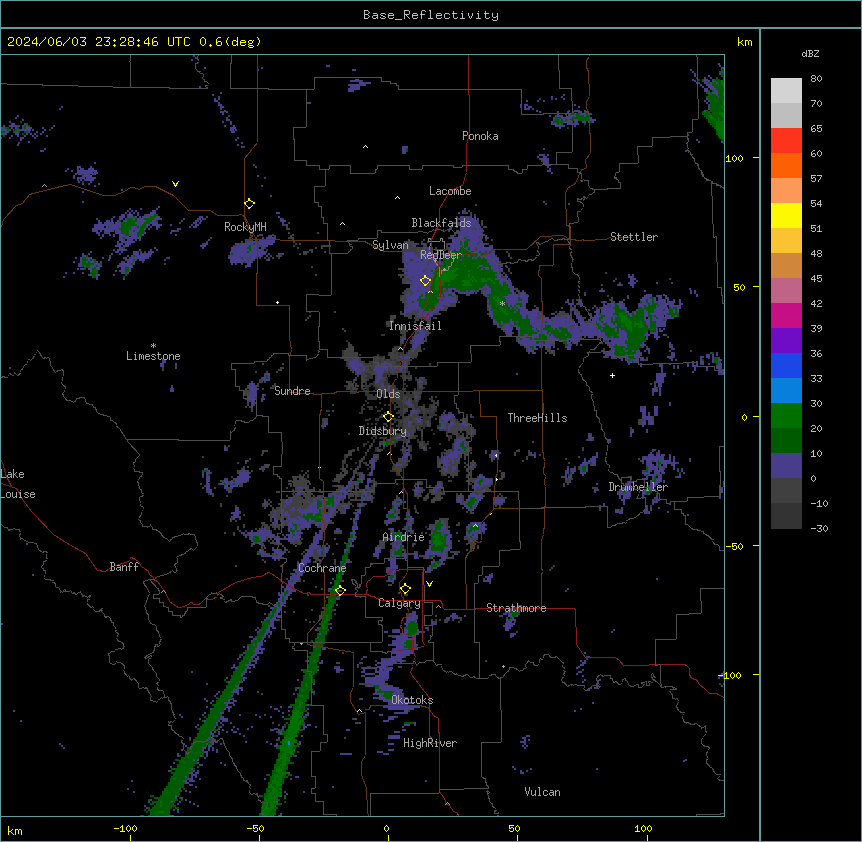The width and height of the screenshot is (862, 842).
Task: Click the Innisfail label
Action: coord(415,325)
